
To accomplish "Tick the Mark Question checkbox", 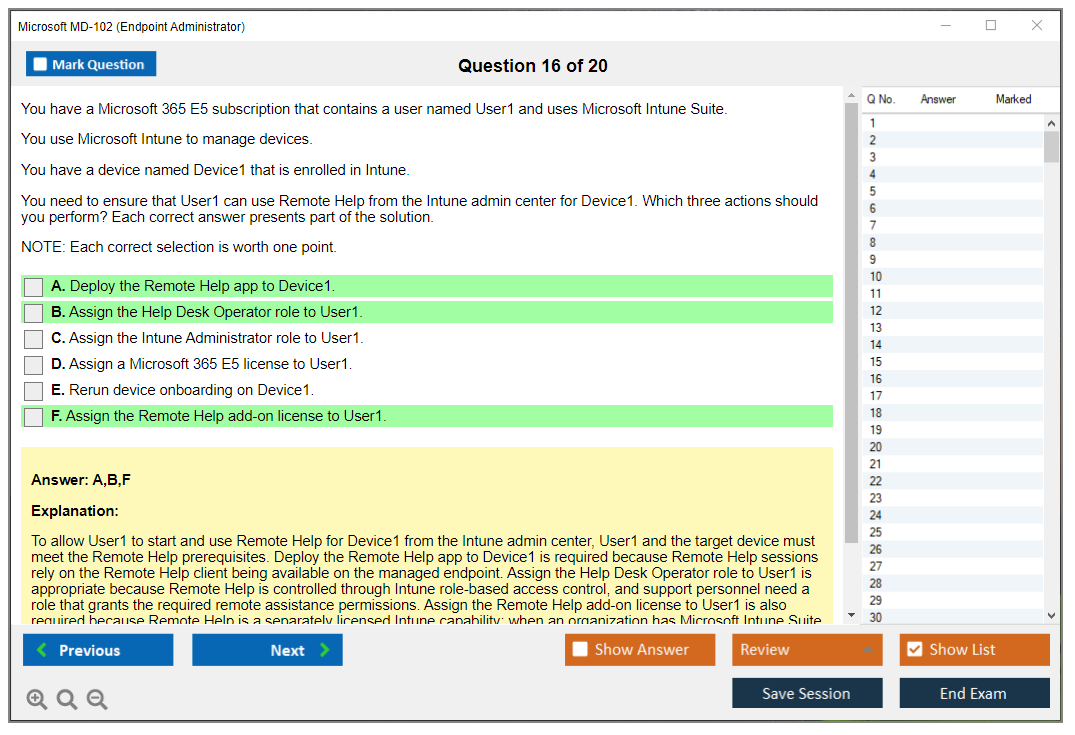I will 40,64.
